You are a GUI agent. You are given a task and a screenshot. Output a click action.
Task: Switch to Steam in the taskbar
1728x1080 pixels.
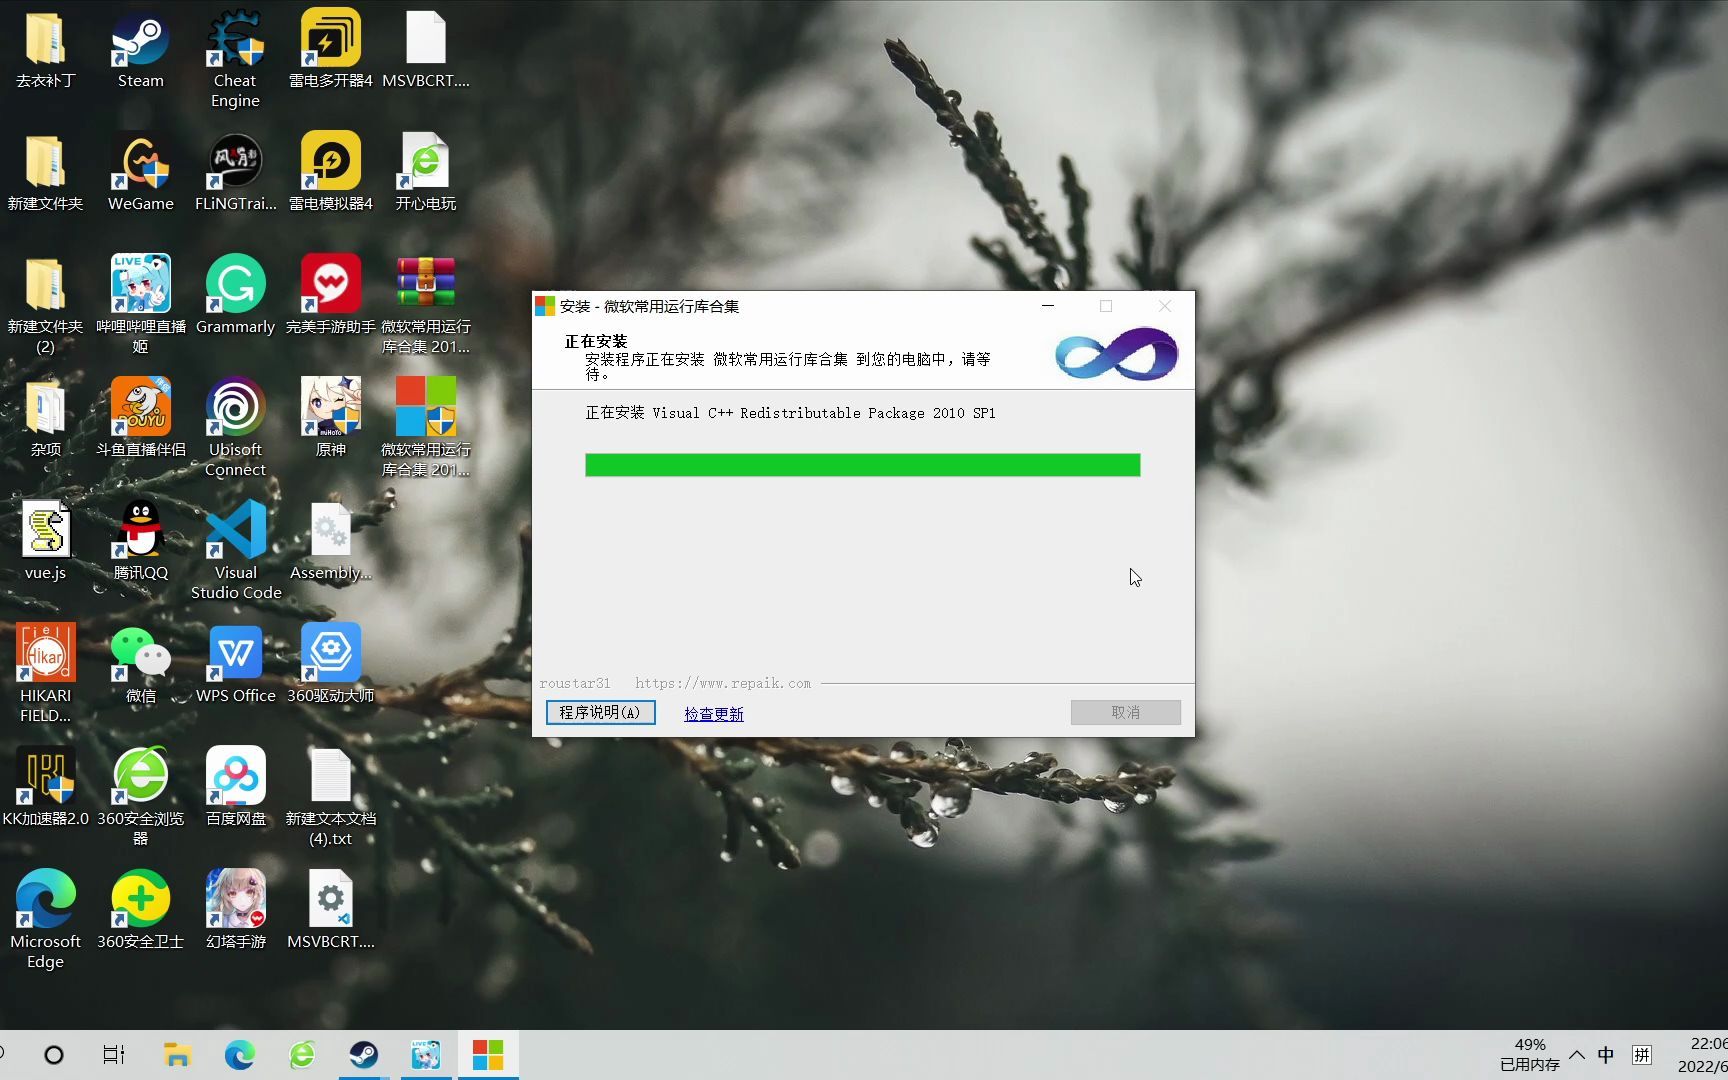364,1055
